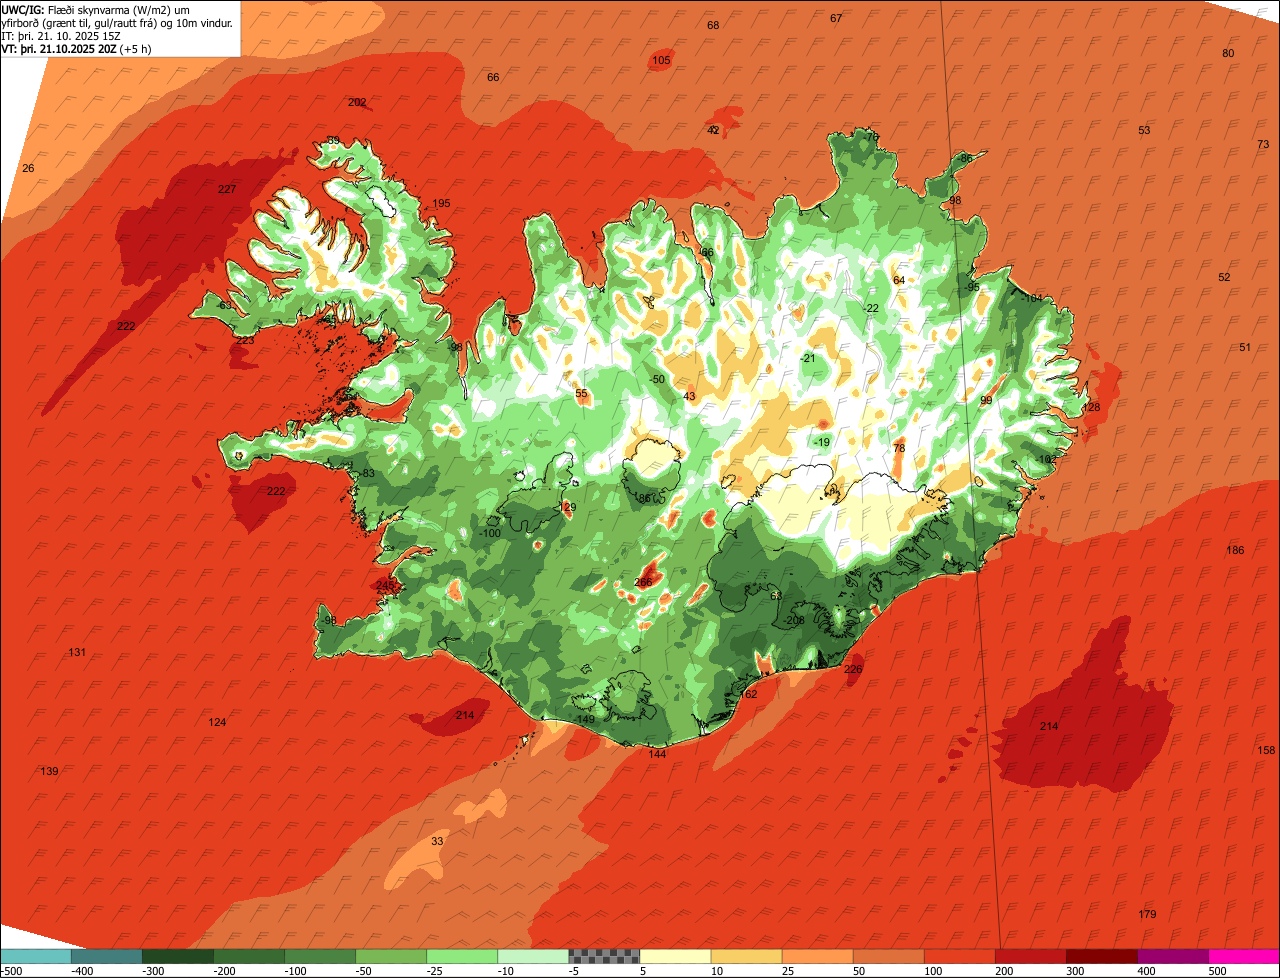Viewport: 1280px width, 978px height.
Task: Click the ocean value 139 in the southwest
Action: point(49,770)
